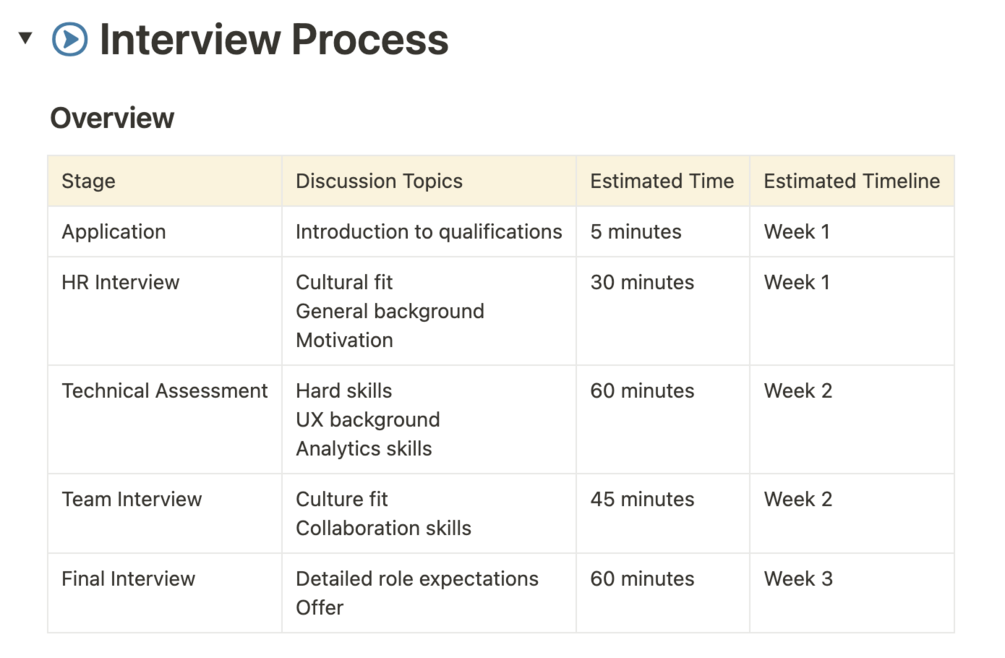Click the Application stage cell
Screen dimensions: 1005x658
click(165, 231)
